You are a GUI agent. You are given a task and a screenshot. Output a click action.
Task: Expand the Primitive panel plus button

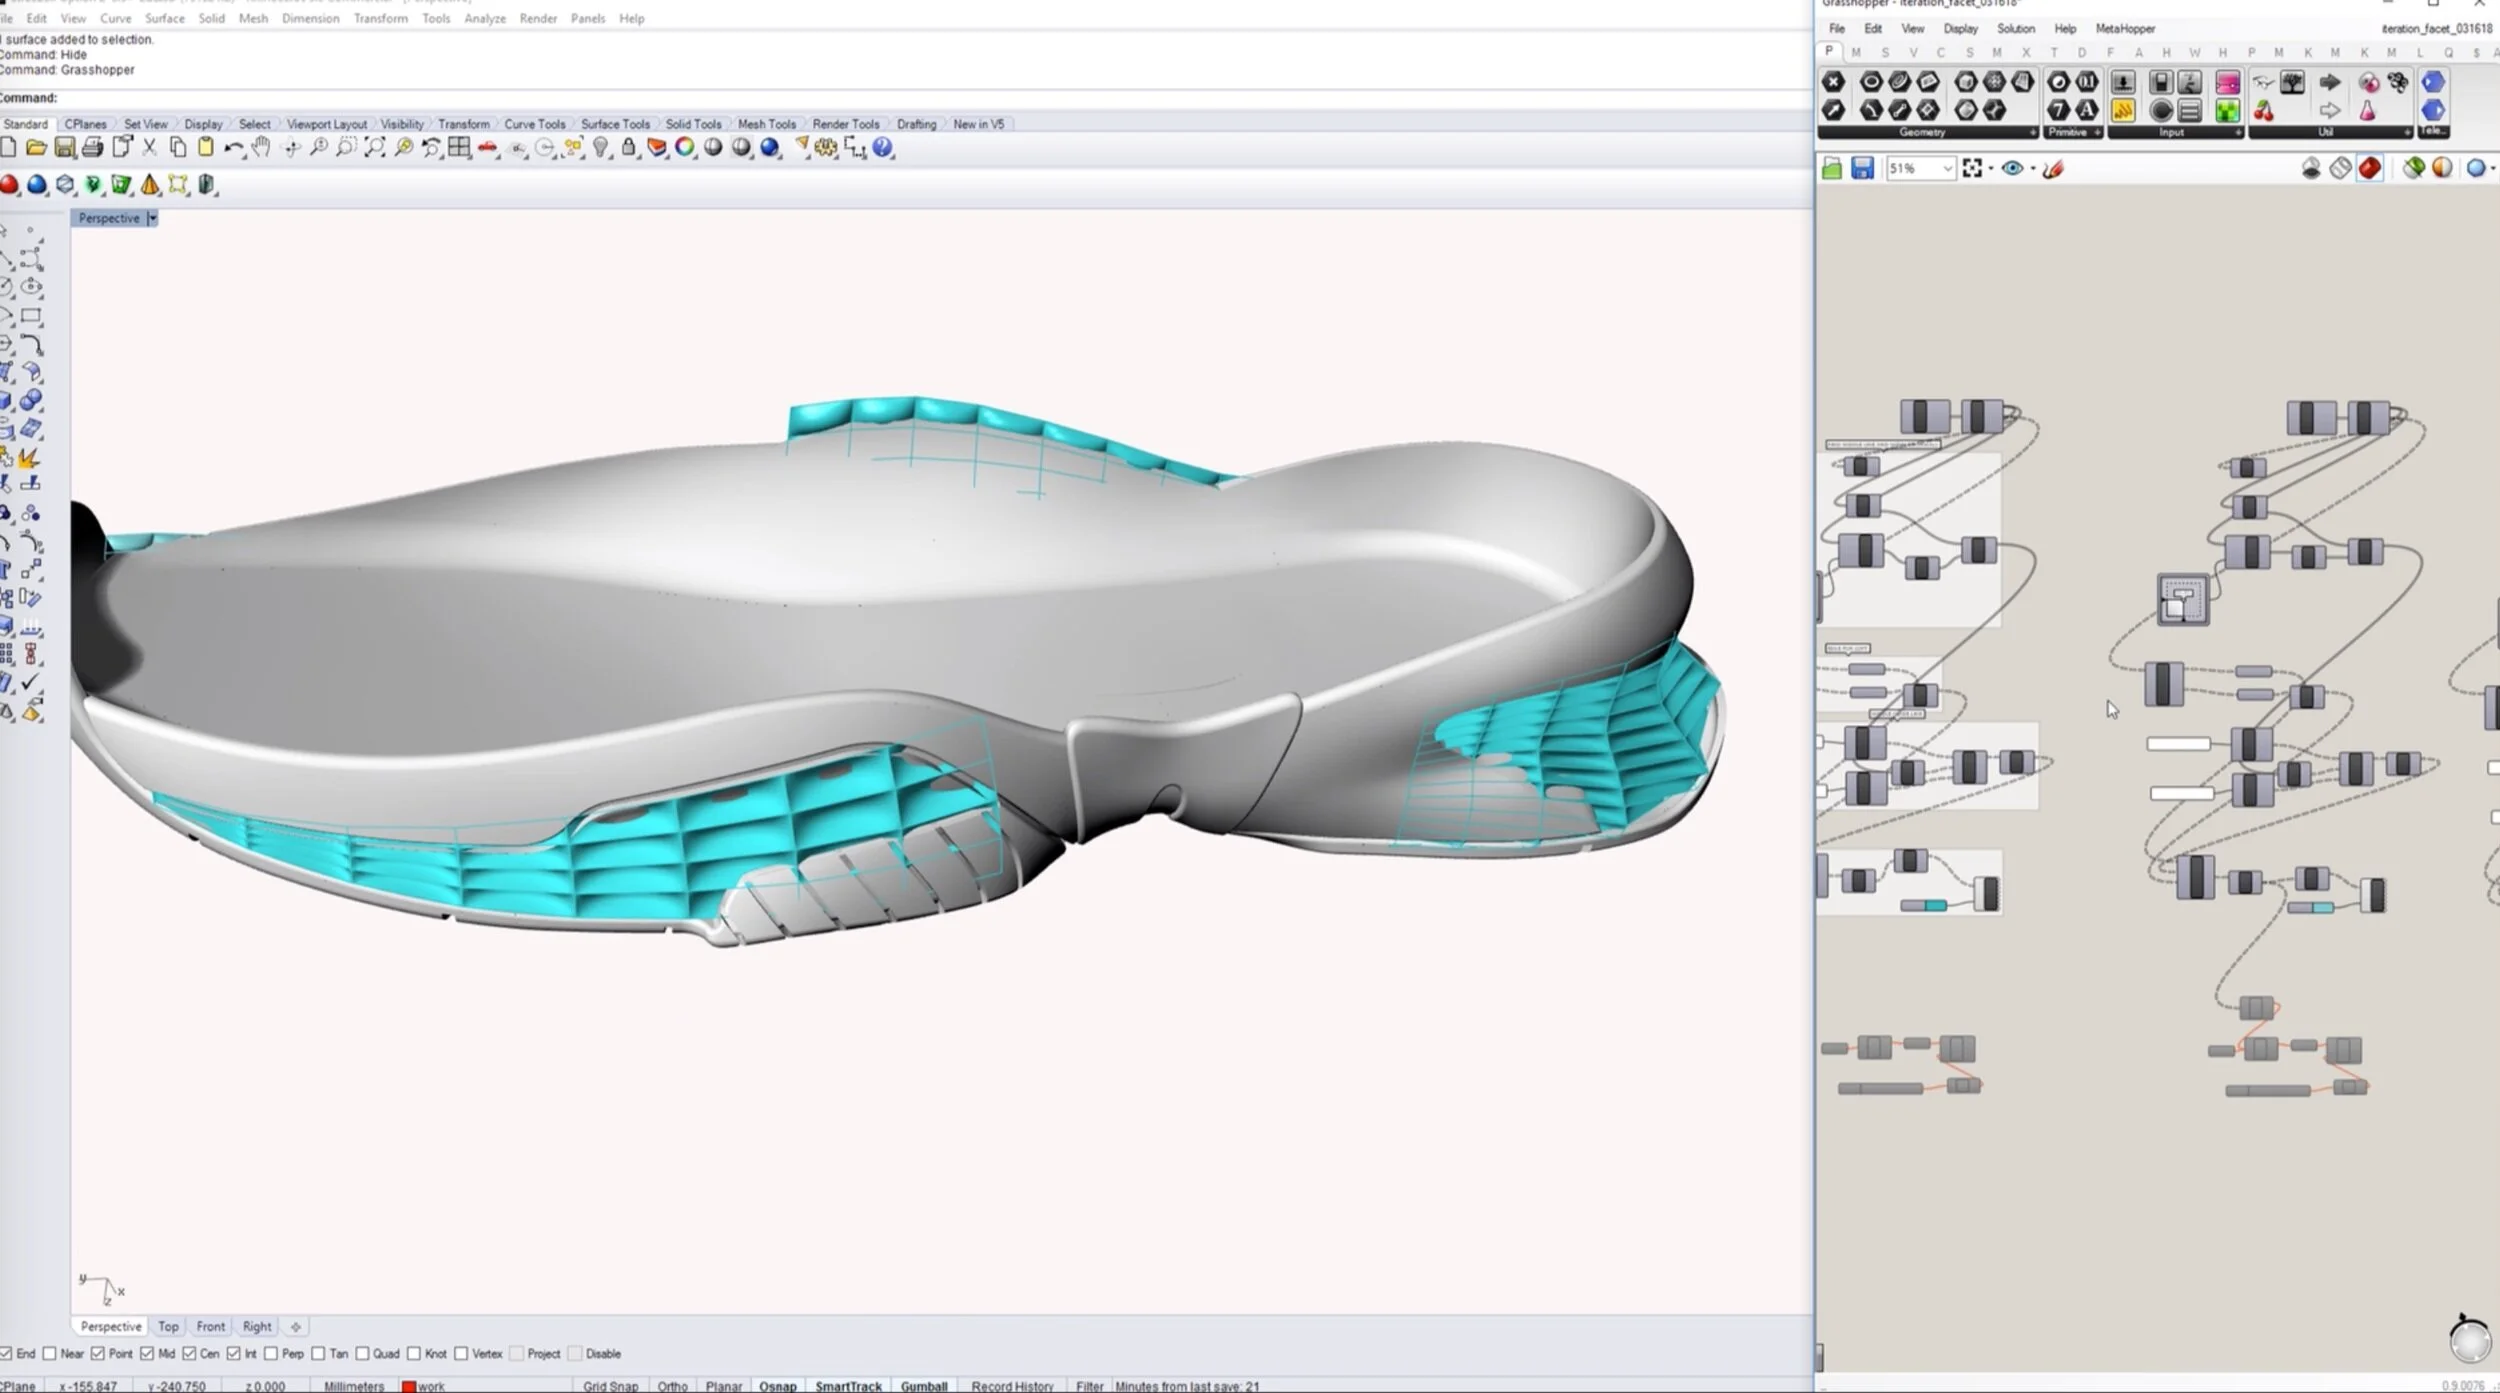(2097, 132)
